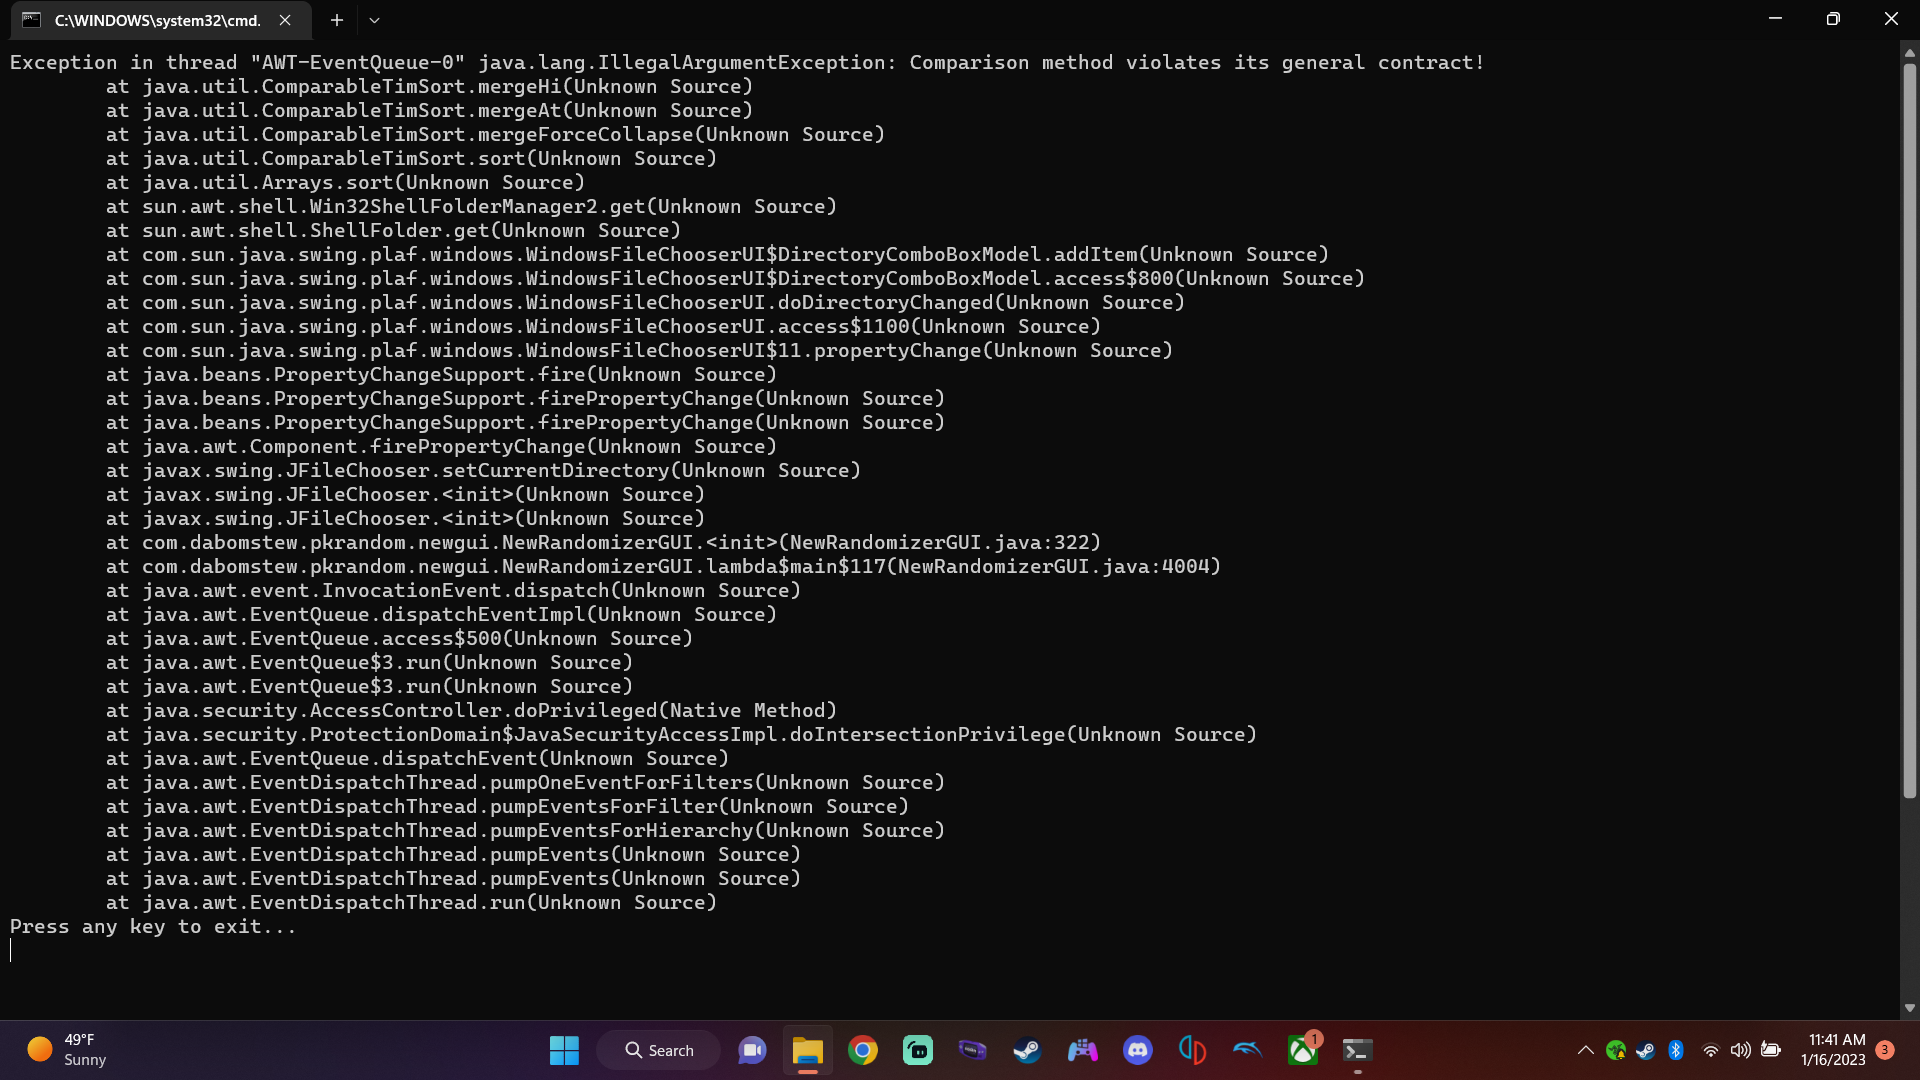Screen dimensions: 1920x1080
Task: Open Zoom from the taskbar
Action: pyautogui.click(x=751, y=1050)
